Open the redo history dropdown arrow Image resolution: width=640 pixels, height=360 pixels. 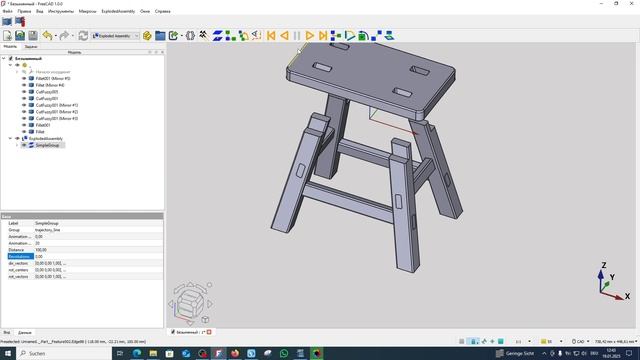pyautogui.click(x=73, y=36)
